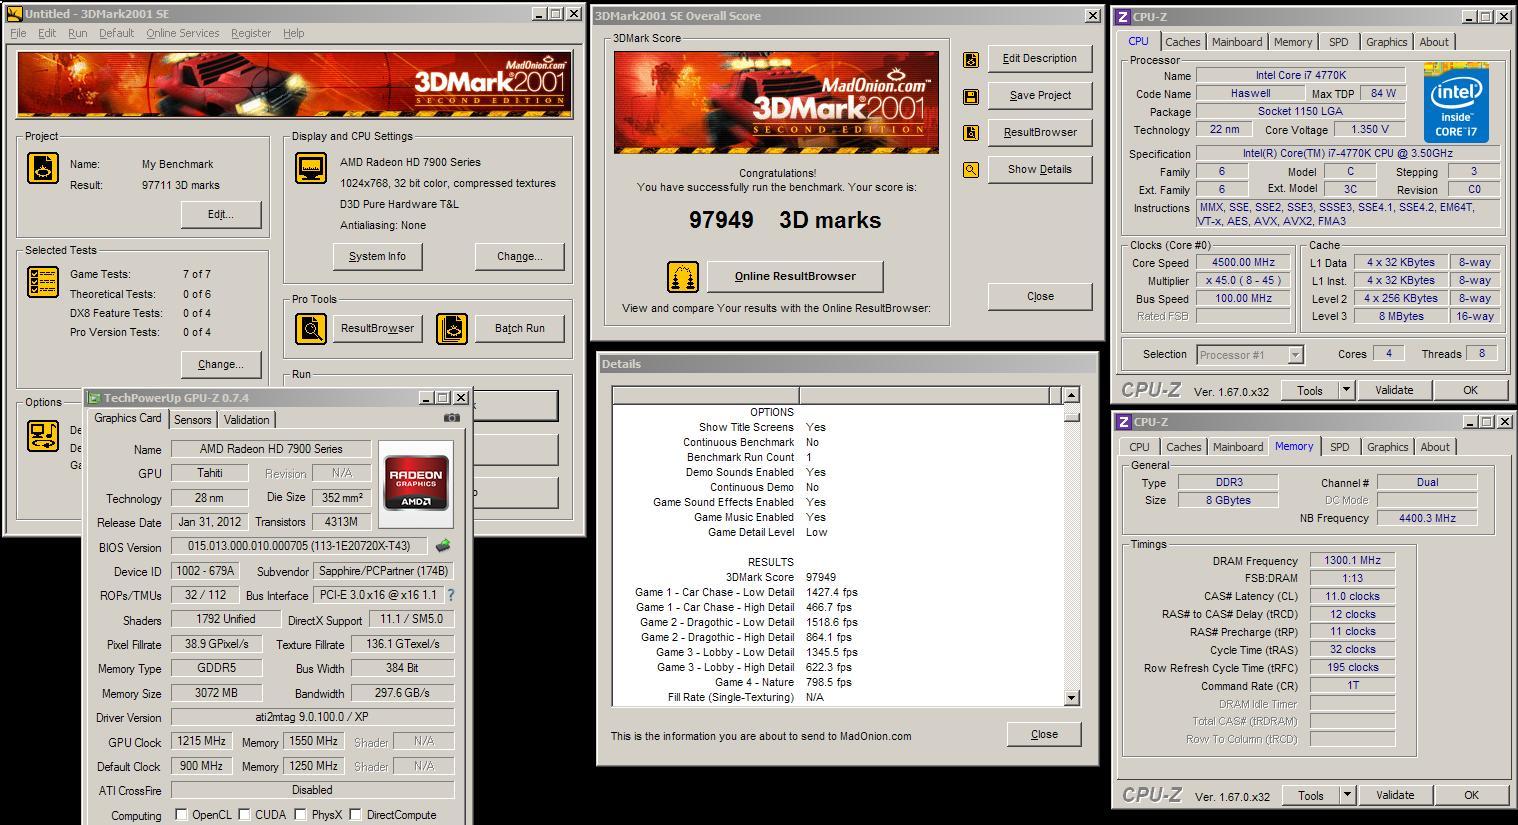
Task: Click Change... button under Selected Tests
Action: click(x=221, y=364)
